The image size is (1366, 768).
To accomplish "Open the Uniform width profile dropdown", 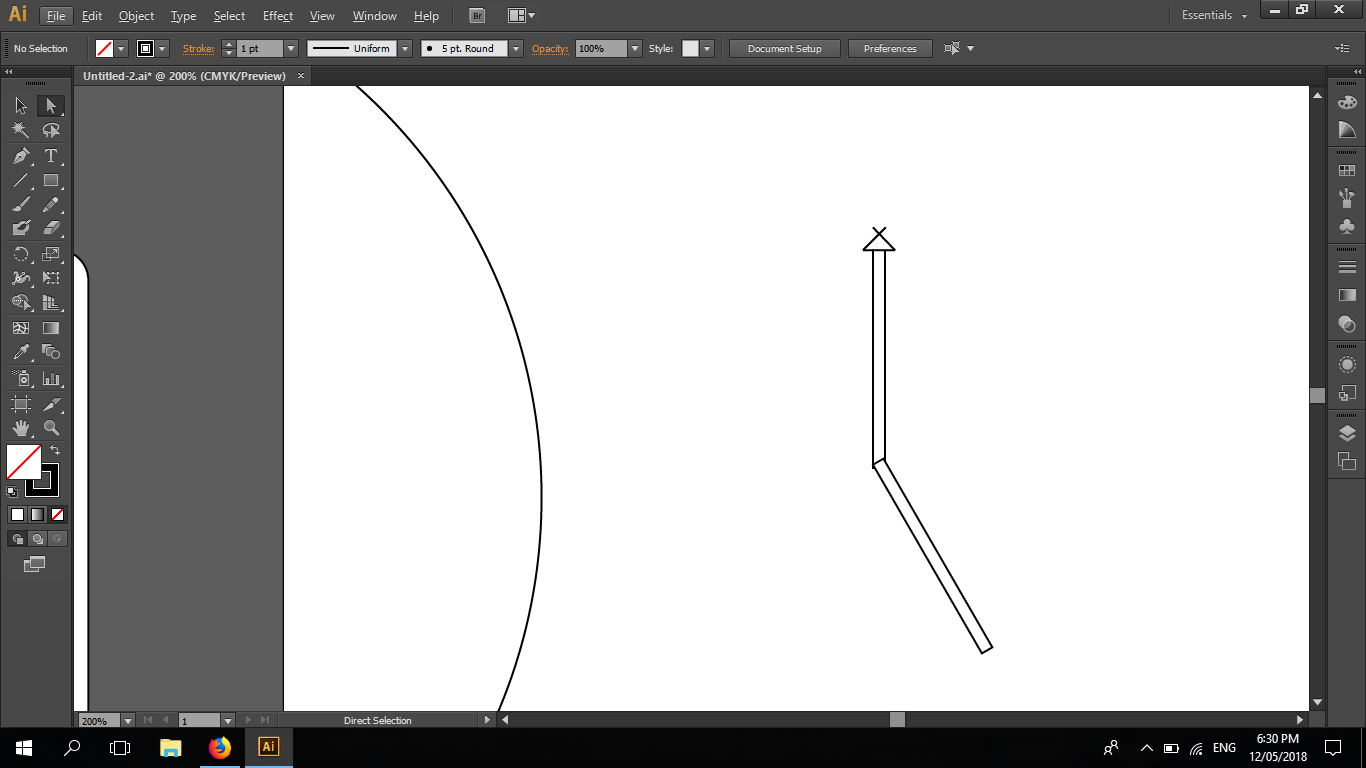I will [405, 48].
